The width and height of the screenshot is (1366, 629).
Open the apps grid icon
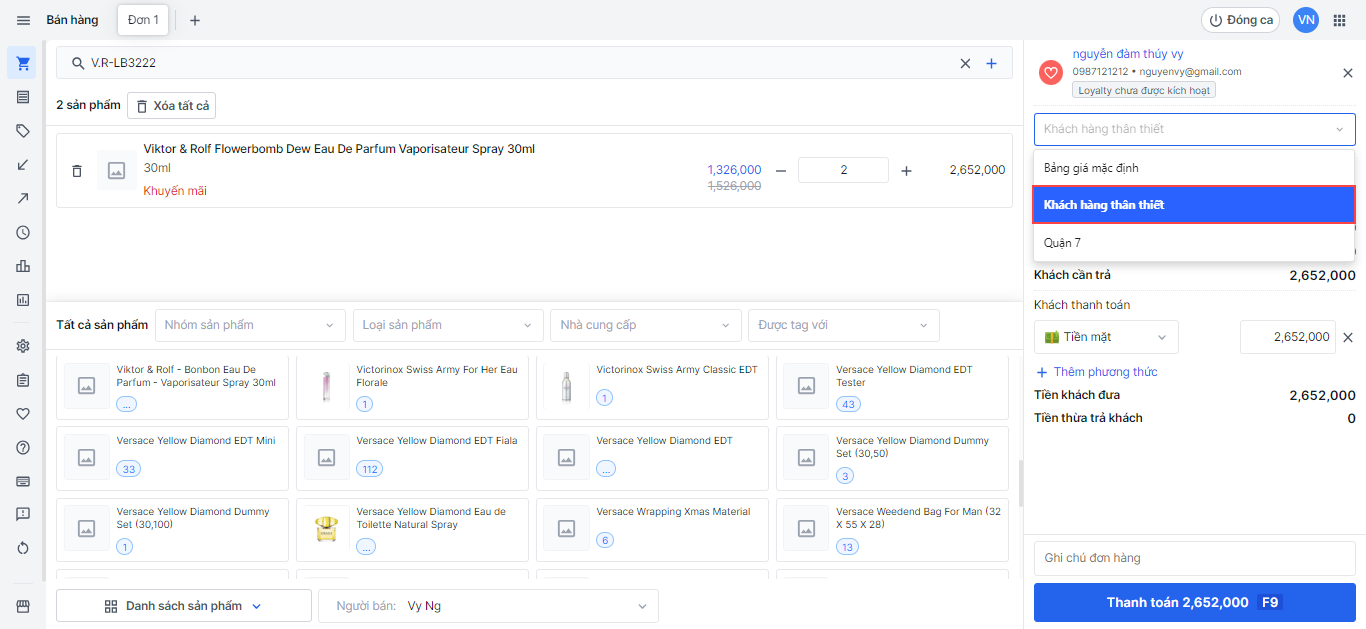1339,20
